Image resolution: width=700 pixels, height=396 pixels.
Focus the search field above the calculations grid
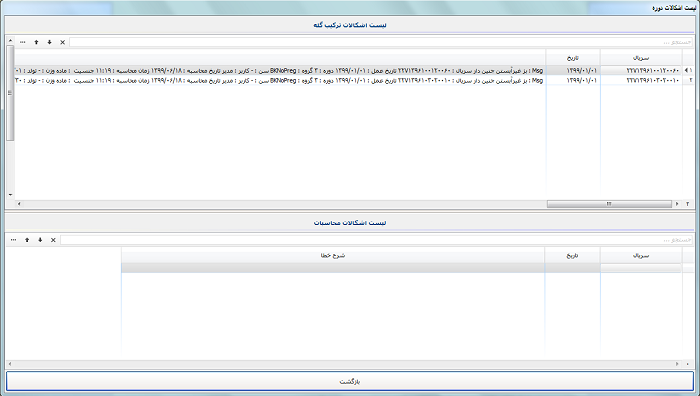pos(377,240)
